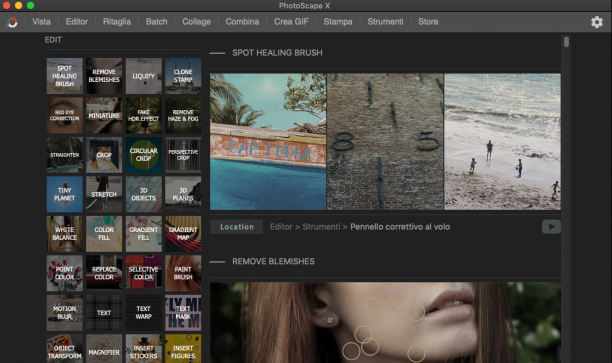
Task: Select the Gradient Map tile
Action: click(183, 233)
